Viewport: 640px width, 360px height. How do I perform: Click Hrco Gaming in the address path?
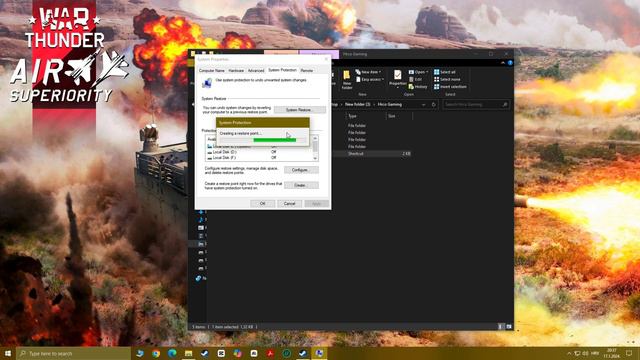(390, 104)
